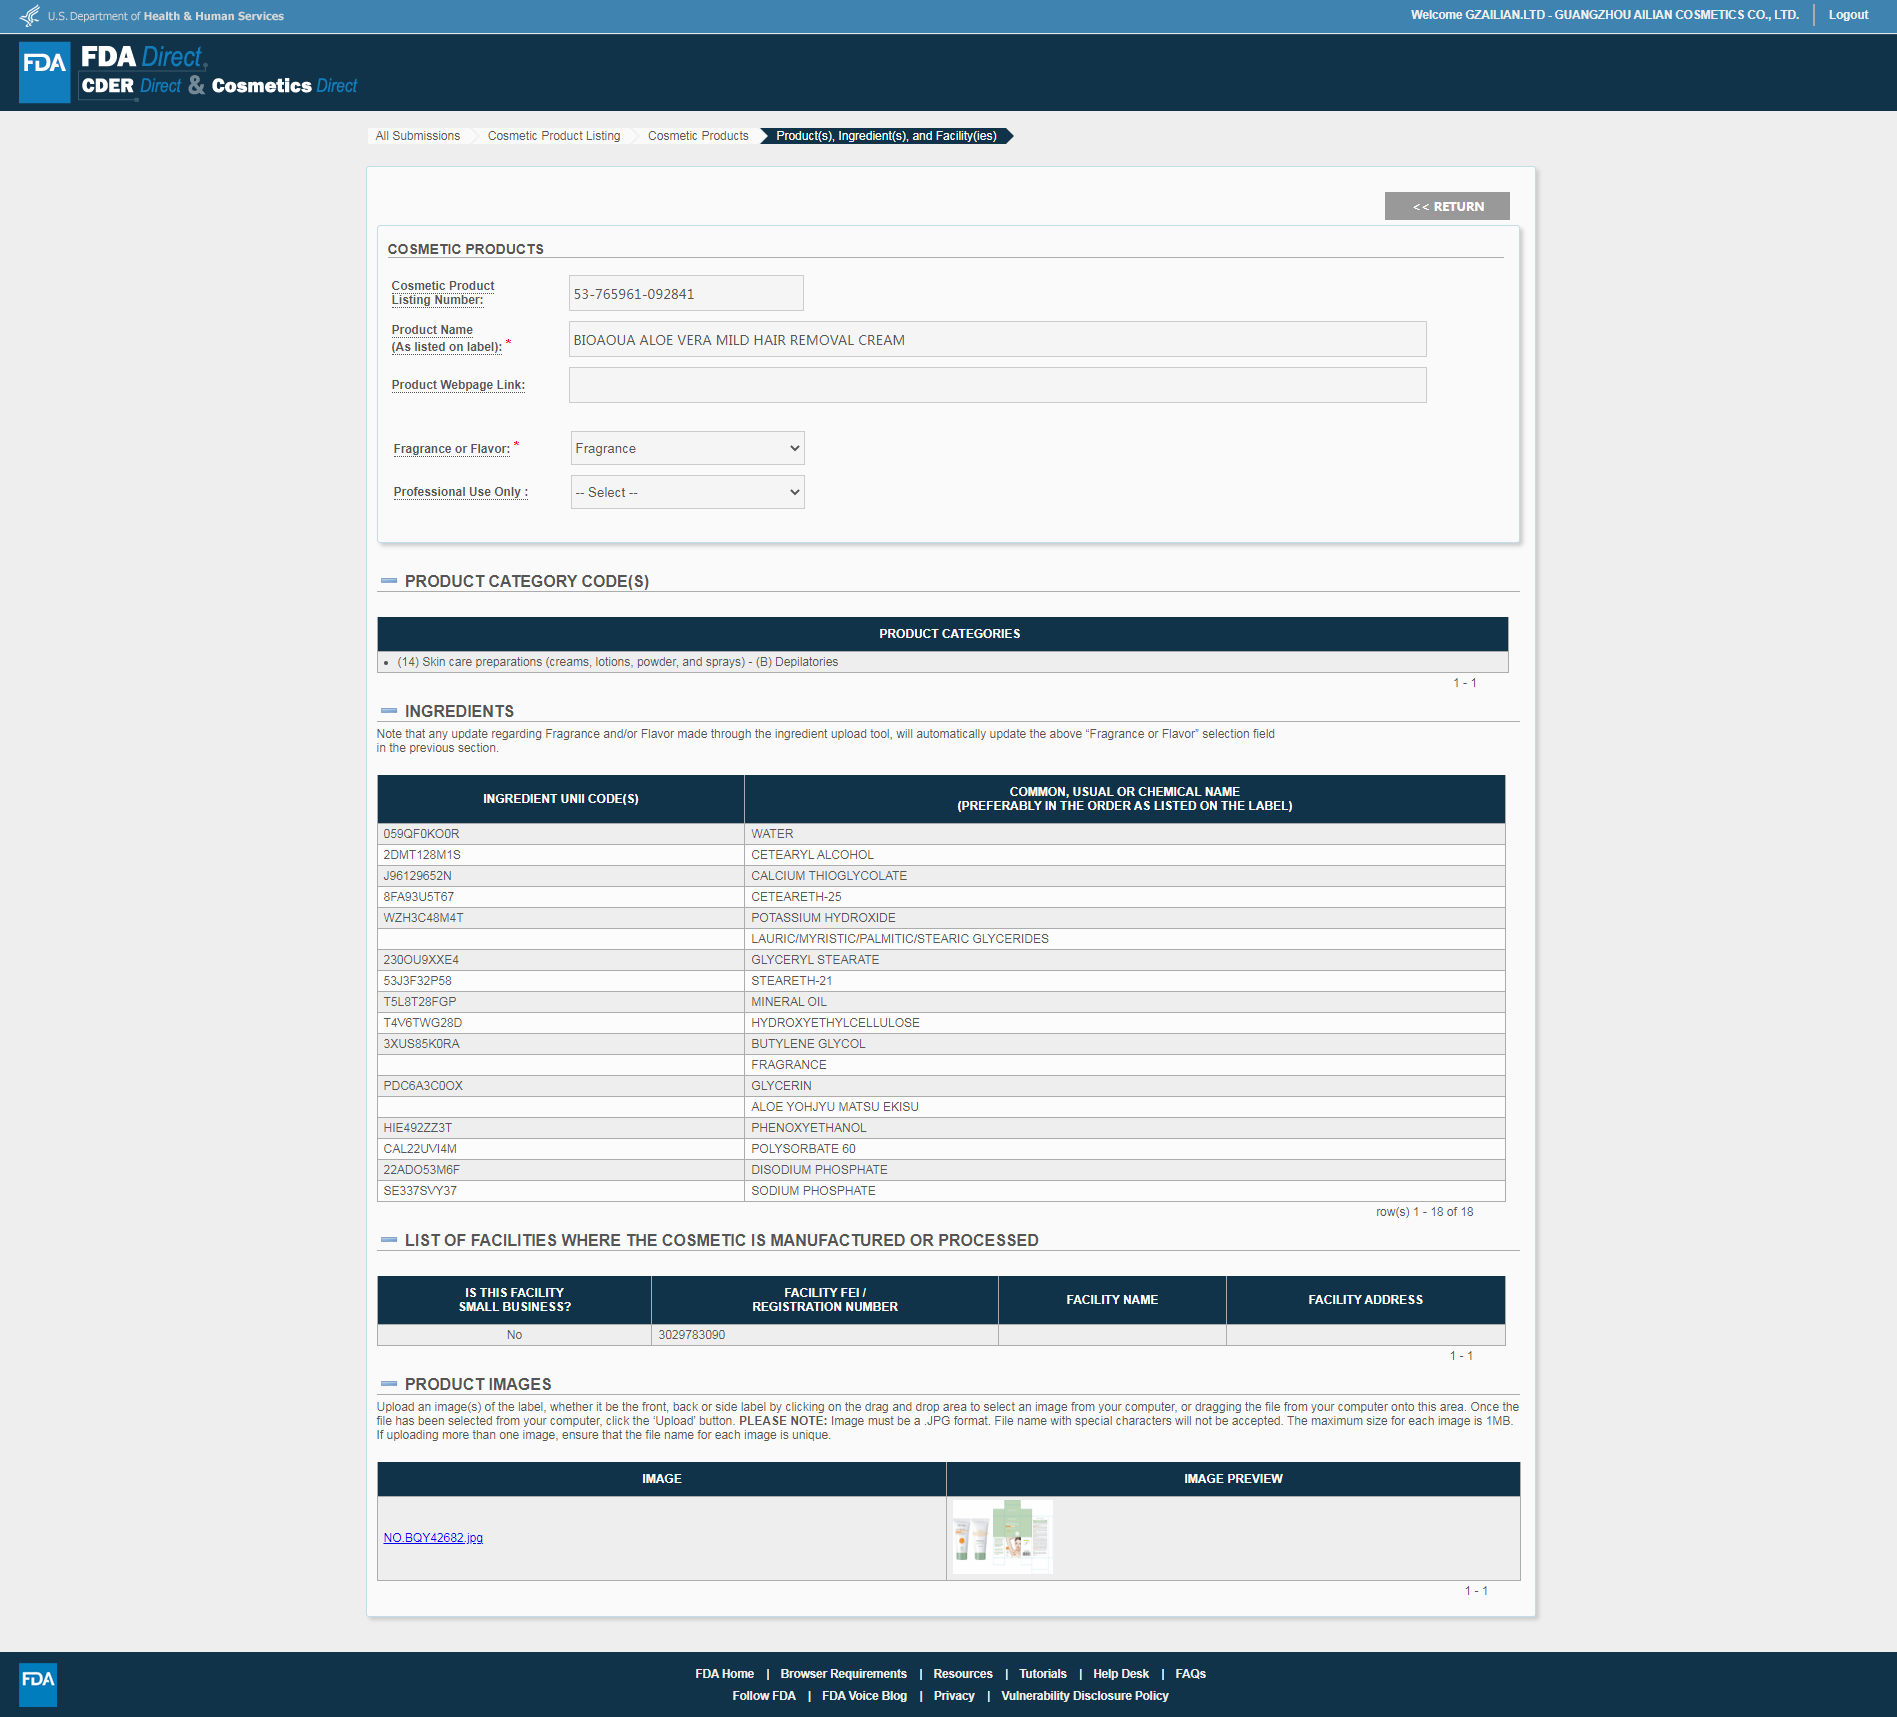1897x1717 pixels.
Task: Click the Product Name text field
Action: pyautogui.click(x=997, y=340)
